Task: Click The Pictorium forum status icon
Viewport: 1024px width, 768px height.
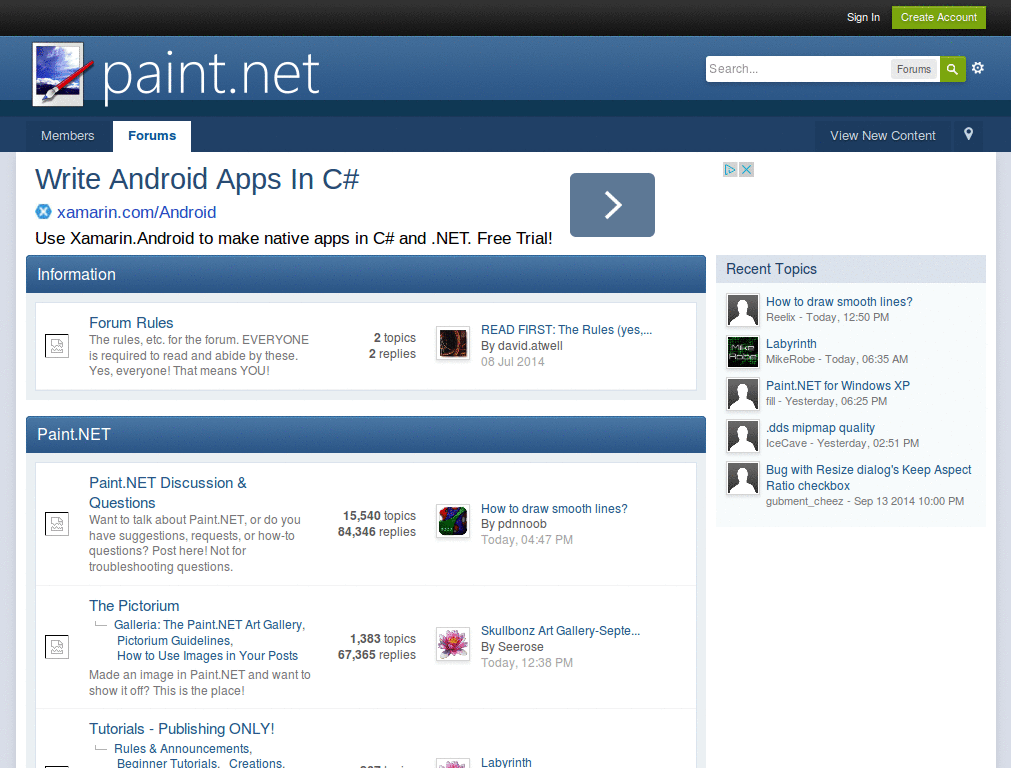Action: (57, 647)
